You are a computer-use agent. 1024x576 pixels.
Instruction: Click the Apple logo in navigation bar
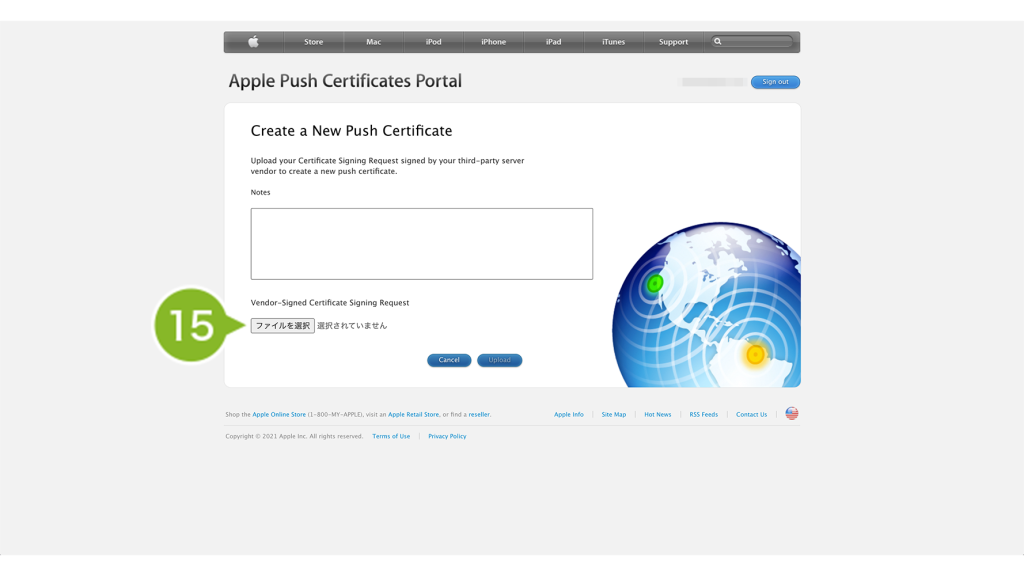(253, 42)
